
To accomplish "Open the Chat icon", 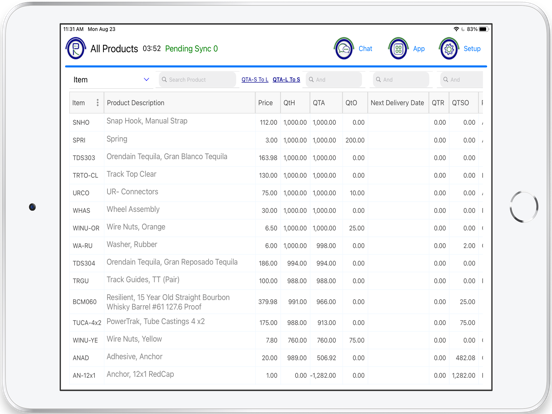I will tap(344, 49).
